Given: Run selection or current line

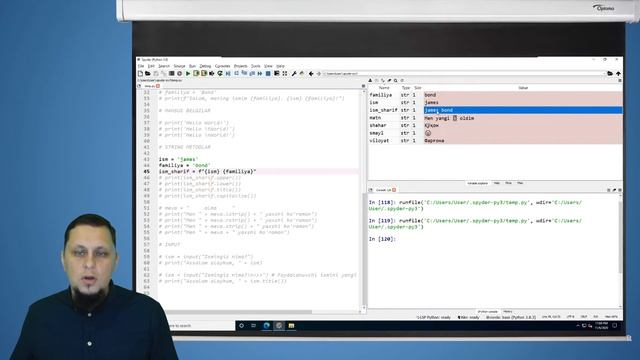Looking at the screenshot, I should pyautogui.click(x=212, y=73).
